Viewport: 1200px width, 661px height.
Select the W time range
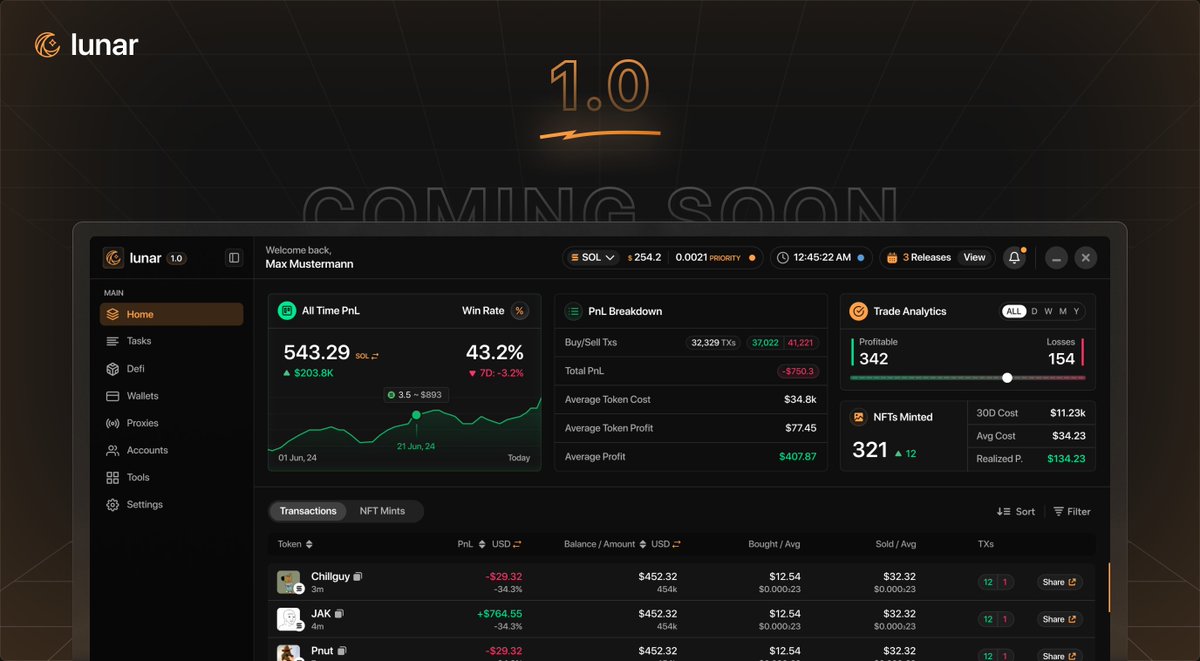pyautogui.click(x=1048, y=312)
